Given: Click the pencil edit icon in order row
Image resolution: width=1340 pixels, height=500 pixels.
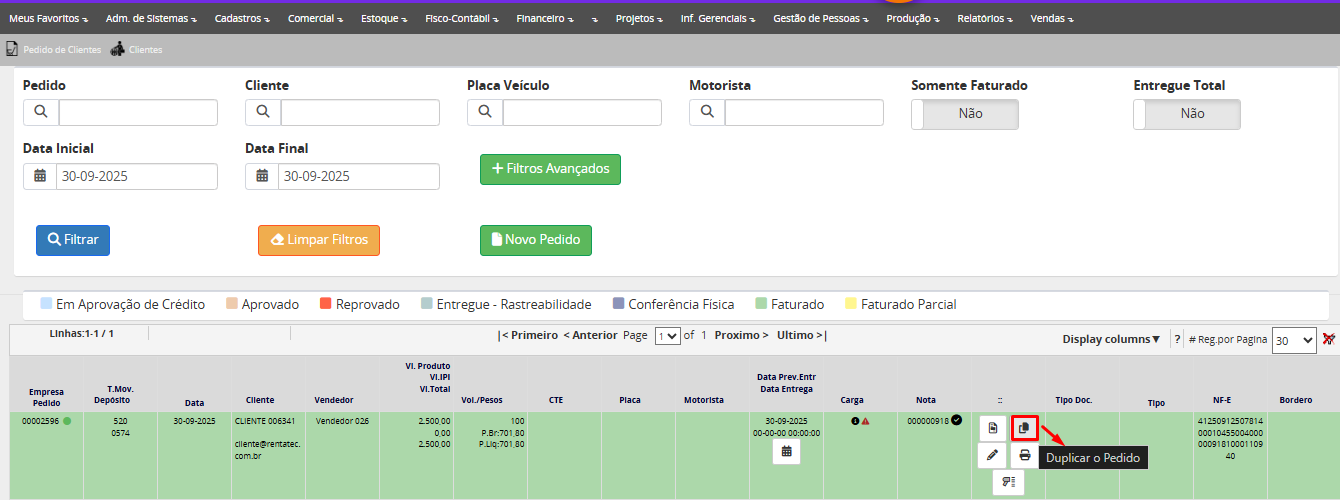Looking at the screenshot, I should coord(992,456).
